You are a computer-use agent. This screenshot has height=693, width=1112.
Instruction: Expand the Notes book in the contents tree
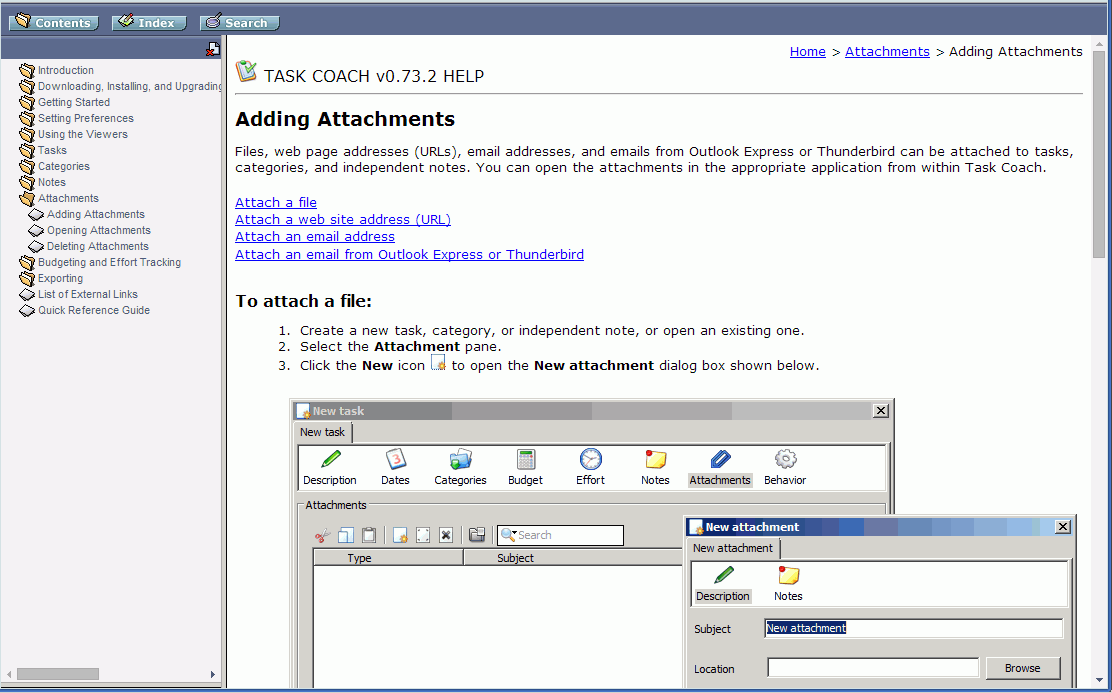pyautogui.click(x=27, y=182)
